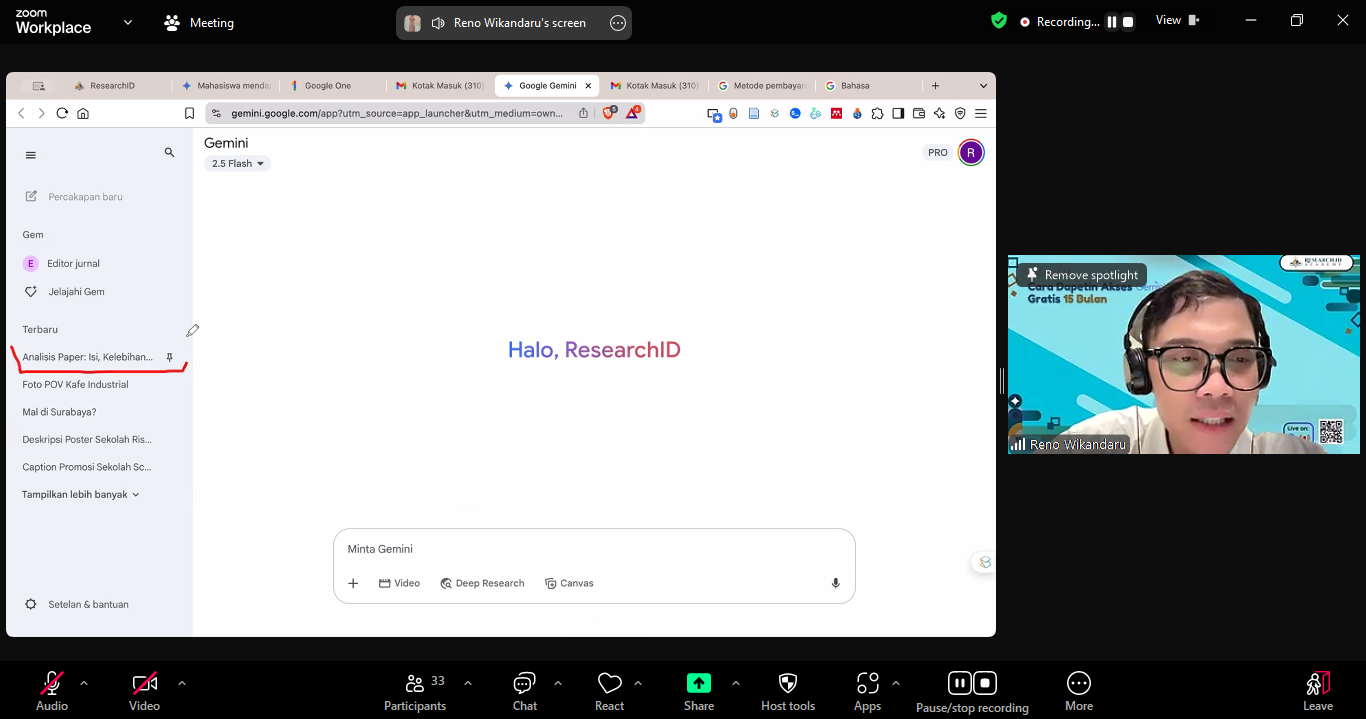Click the share icon in address bar
This screenshot has height=719, width=1366.
(x=583, y=114)
